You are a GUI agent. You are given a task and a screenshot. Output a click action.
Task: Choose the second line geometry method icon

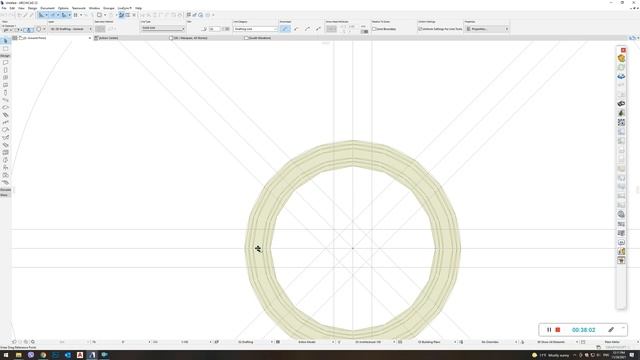point(296,29)
